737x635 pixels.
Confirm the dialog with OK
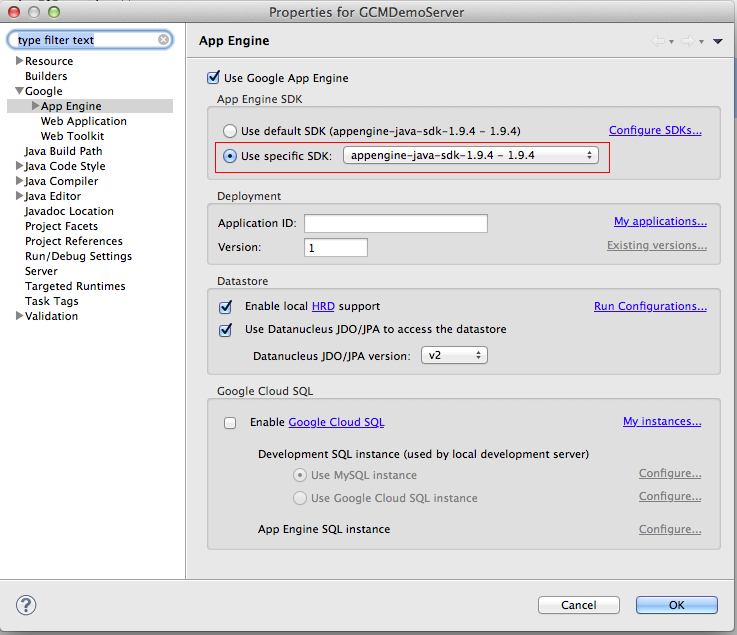click(677, 605)
